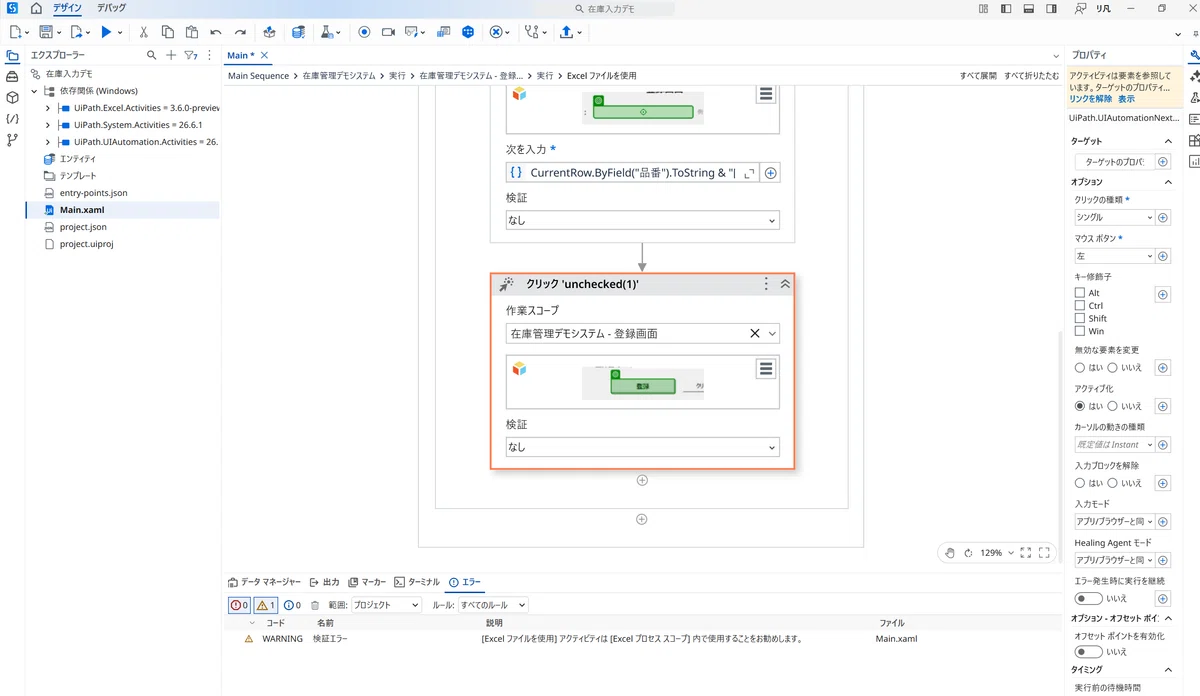1200x696 pixels.
Task: Expand the UiPath.Excel.Activities dependency
Action: pyautogui.click(x=48, y=108)
